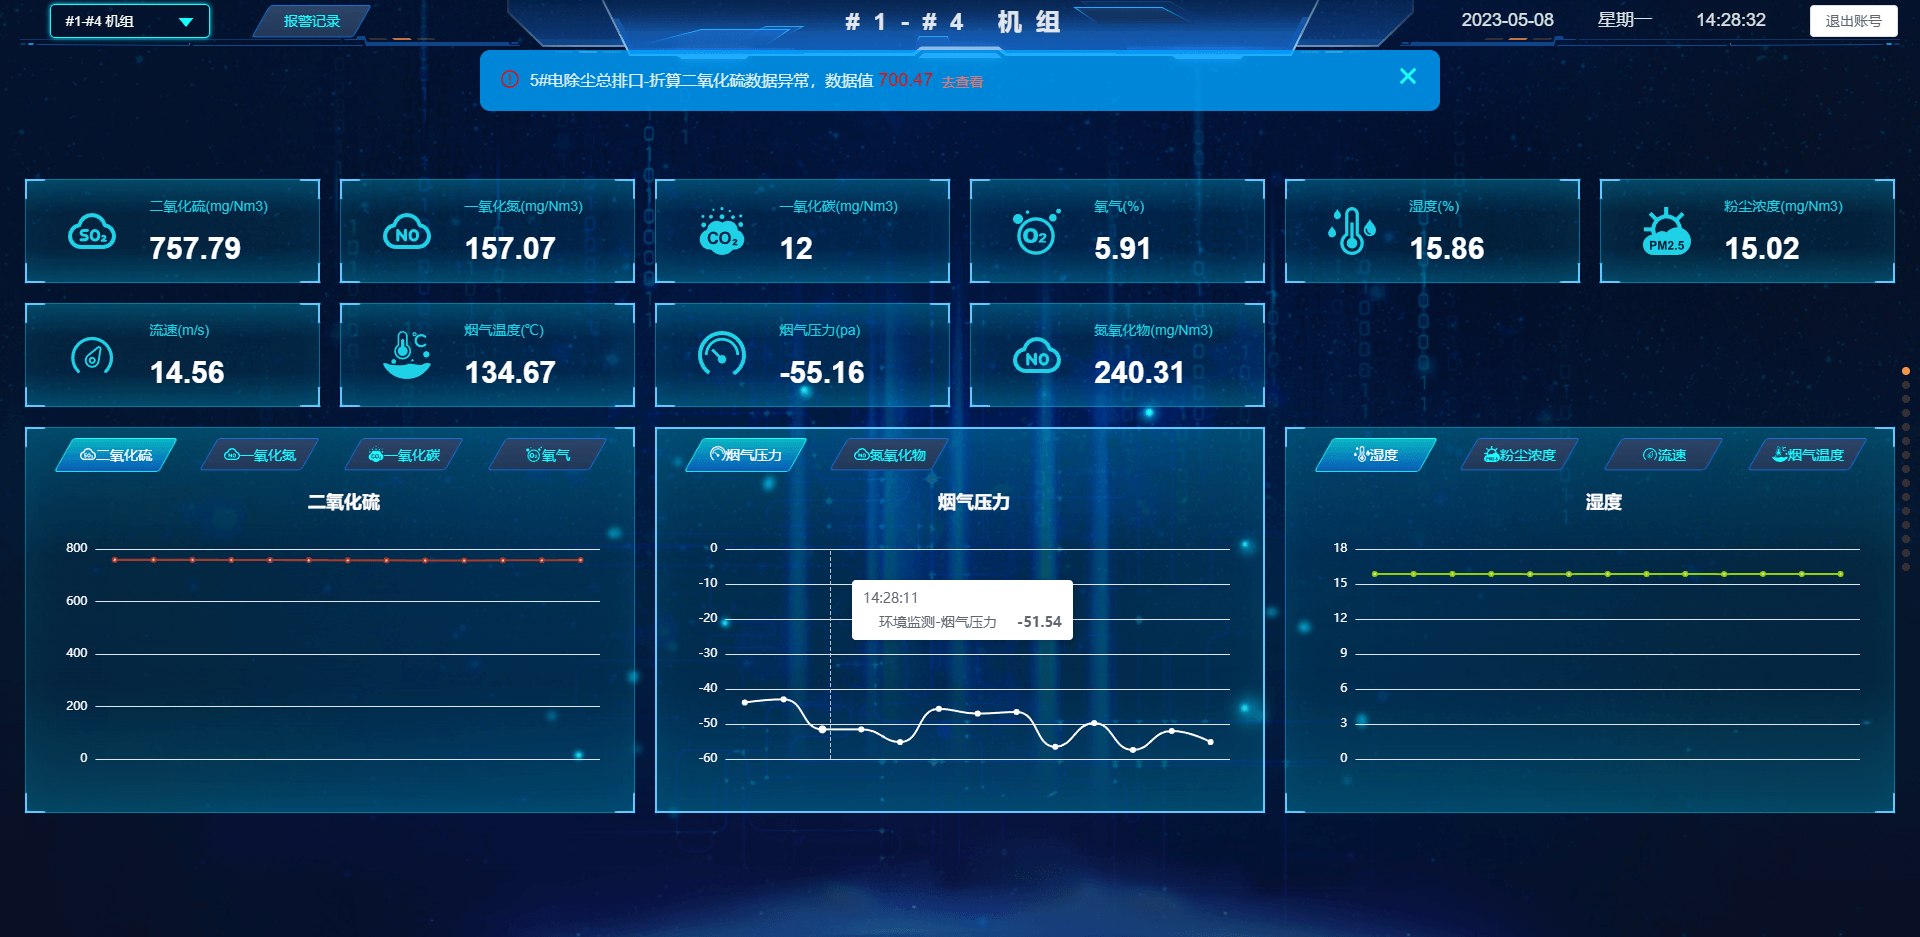Switch to the 一氧化氮 chart tab
This screenshot has width=1920, height=937.
(x=260, y=455)
